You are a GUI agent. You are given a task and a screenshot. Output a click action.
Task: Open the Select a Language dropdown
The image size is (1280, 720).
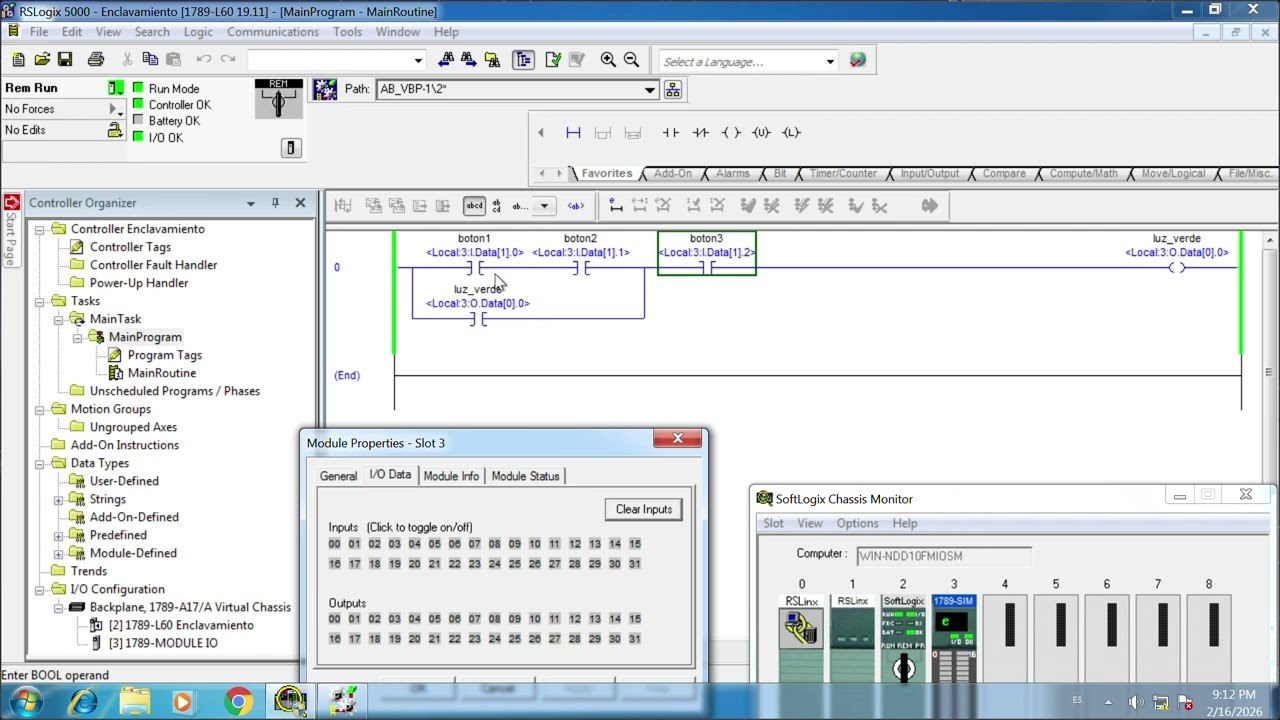[829, 62]
